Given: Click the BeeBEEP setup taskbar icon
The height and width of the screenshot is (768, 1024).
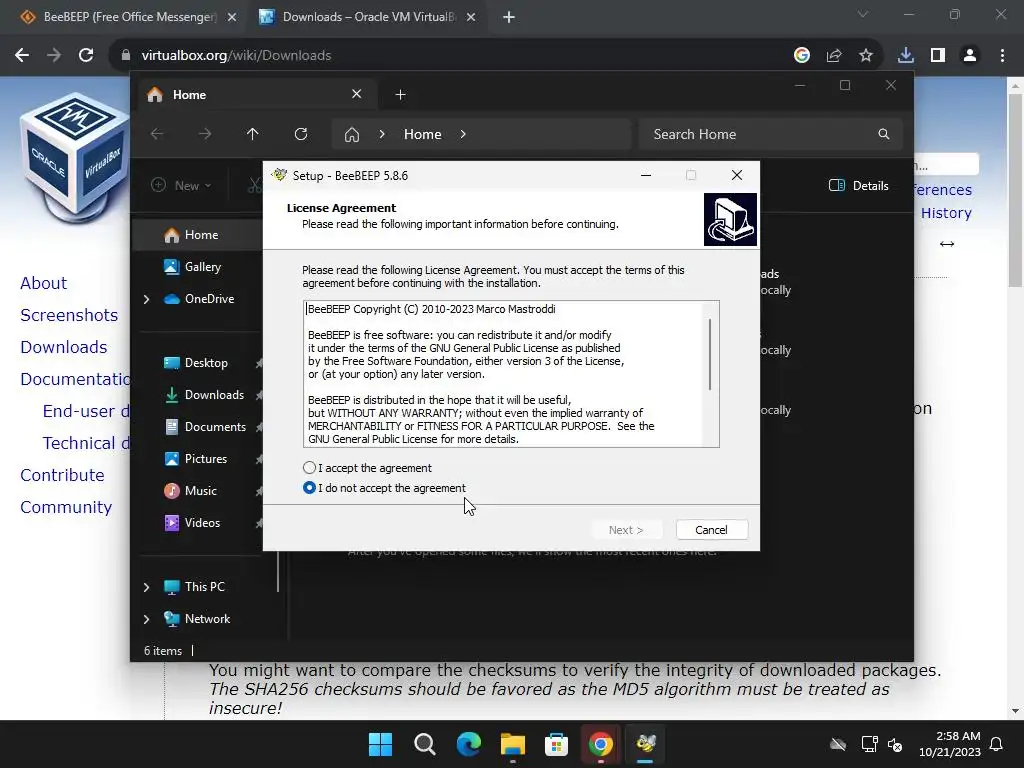Looking at the screenshot, I should coord(645,744).
